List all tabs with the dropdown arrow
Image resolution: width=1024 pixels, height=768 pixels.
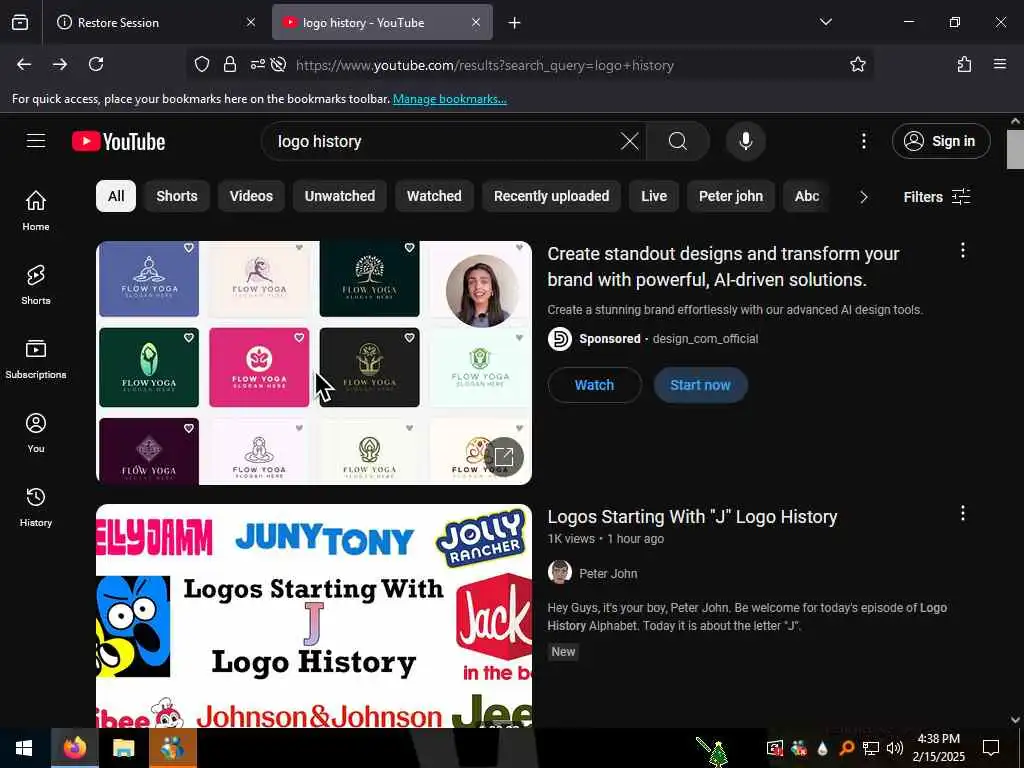pos(825,22)
